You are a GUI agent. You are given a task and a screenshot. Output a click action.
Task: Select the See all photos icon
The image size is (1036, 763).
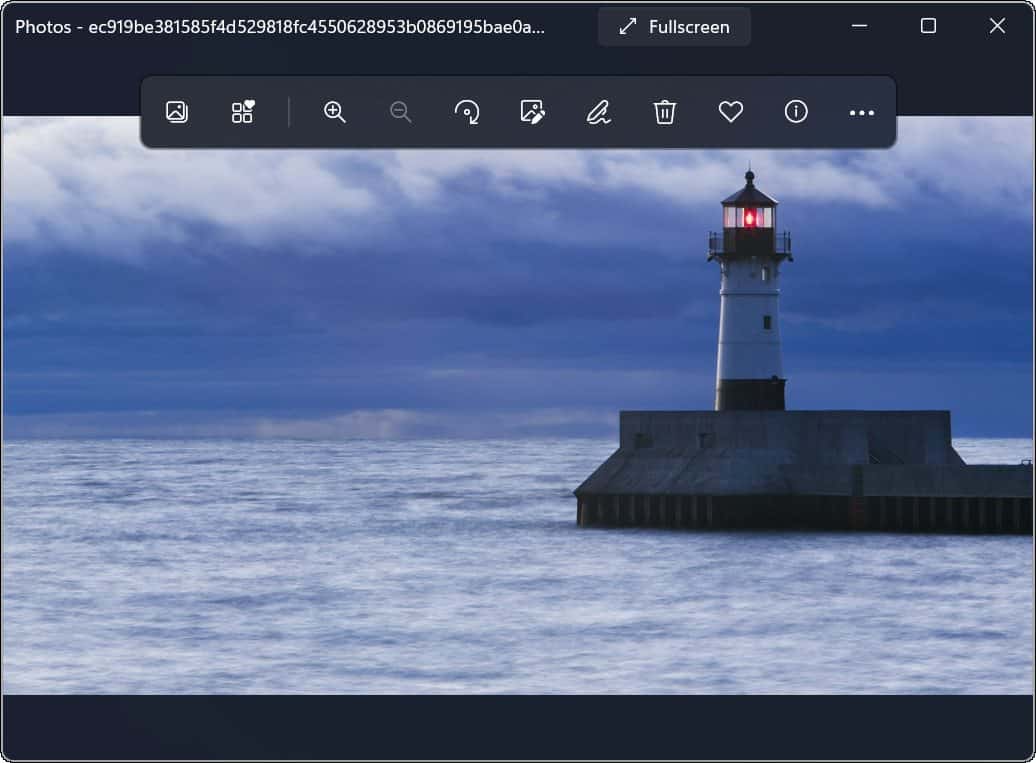click(176, 112)
